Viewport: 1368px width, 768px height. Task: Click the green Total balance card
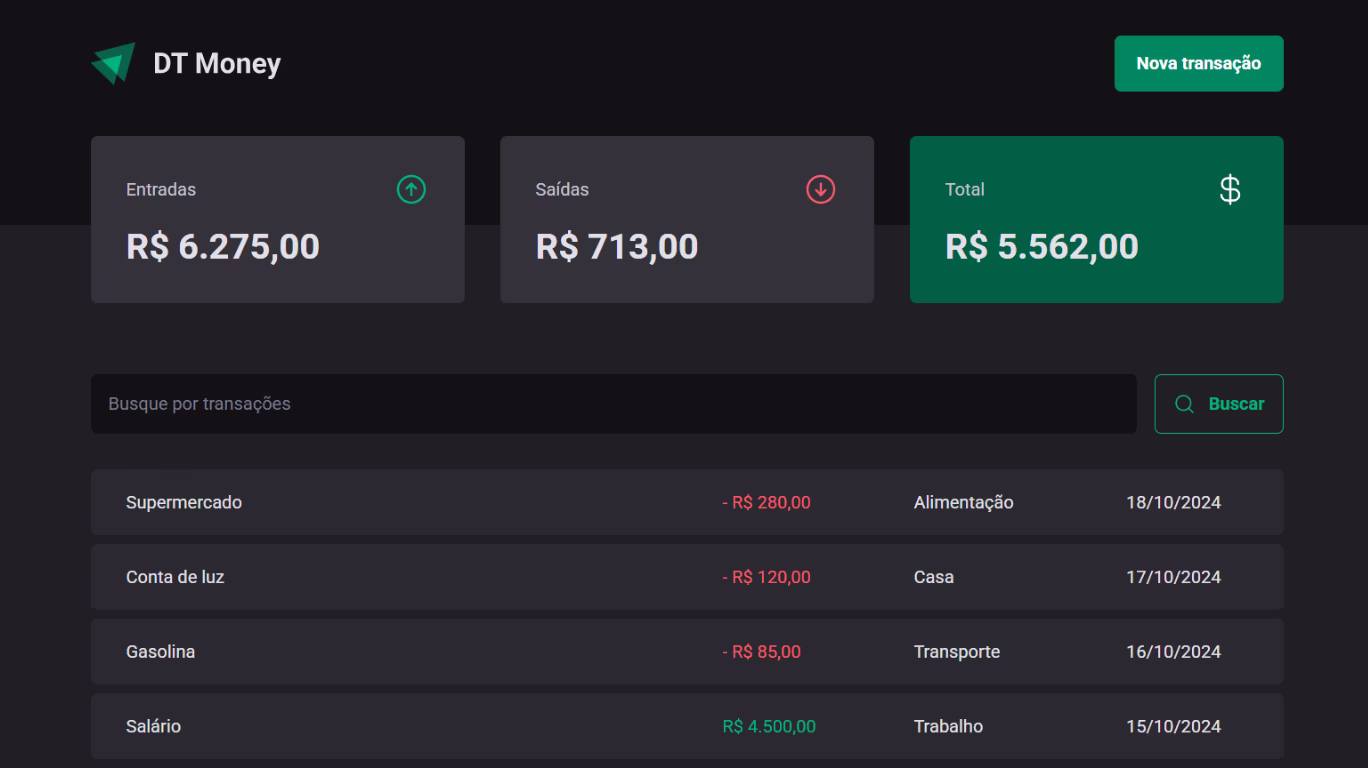pos(1096,220)
